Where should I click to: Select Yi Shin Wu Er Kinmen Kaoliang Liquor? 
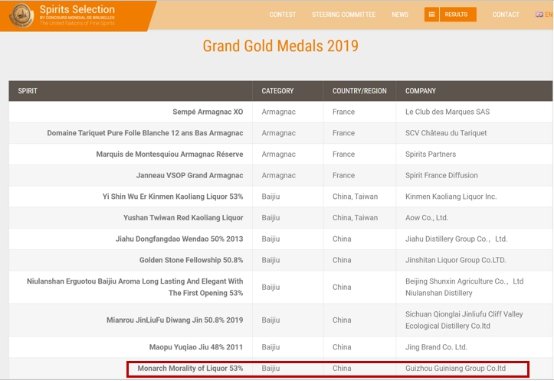[173, 197]
